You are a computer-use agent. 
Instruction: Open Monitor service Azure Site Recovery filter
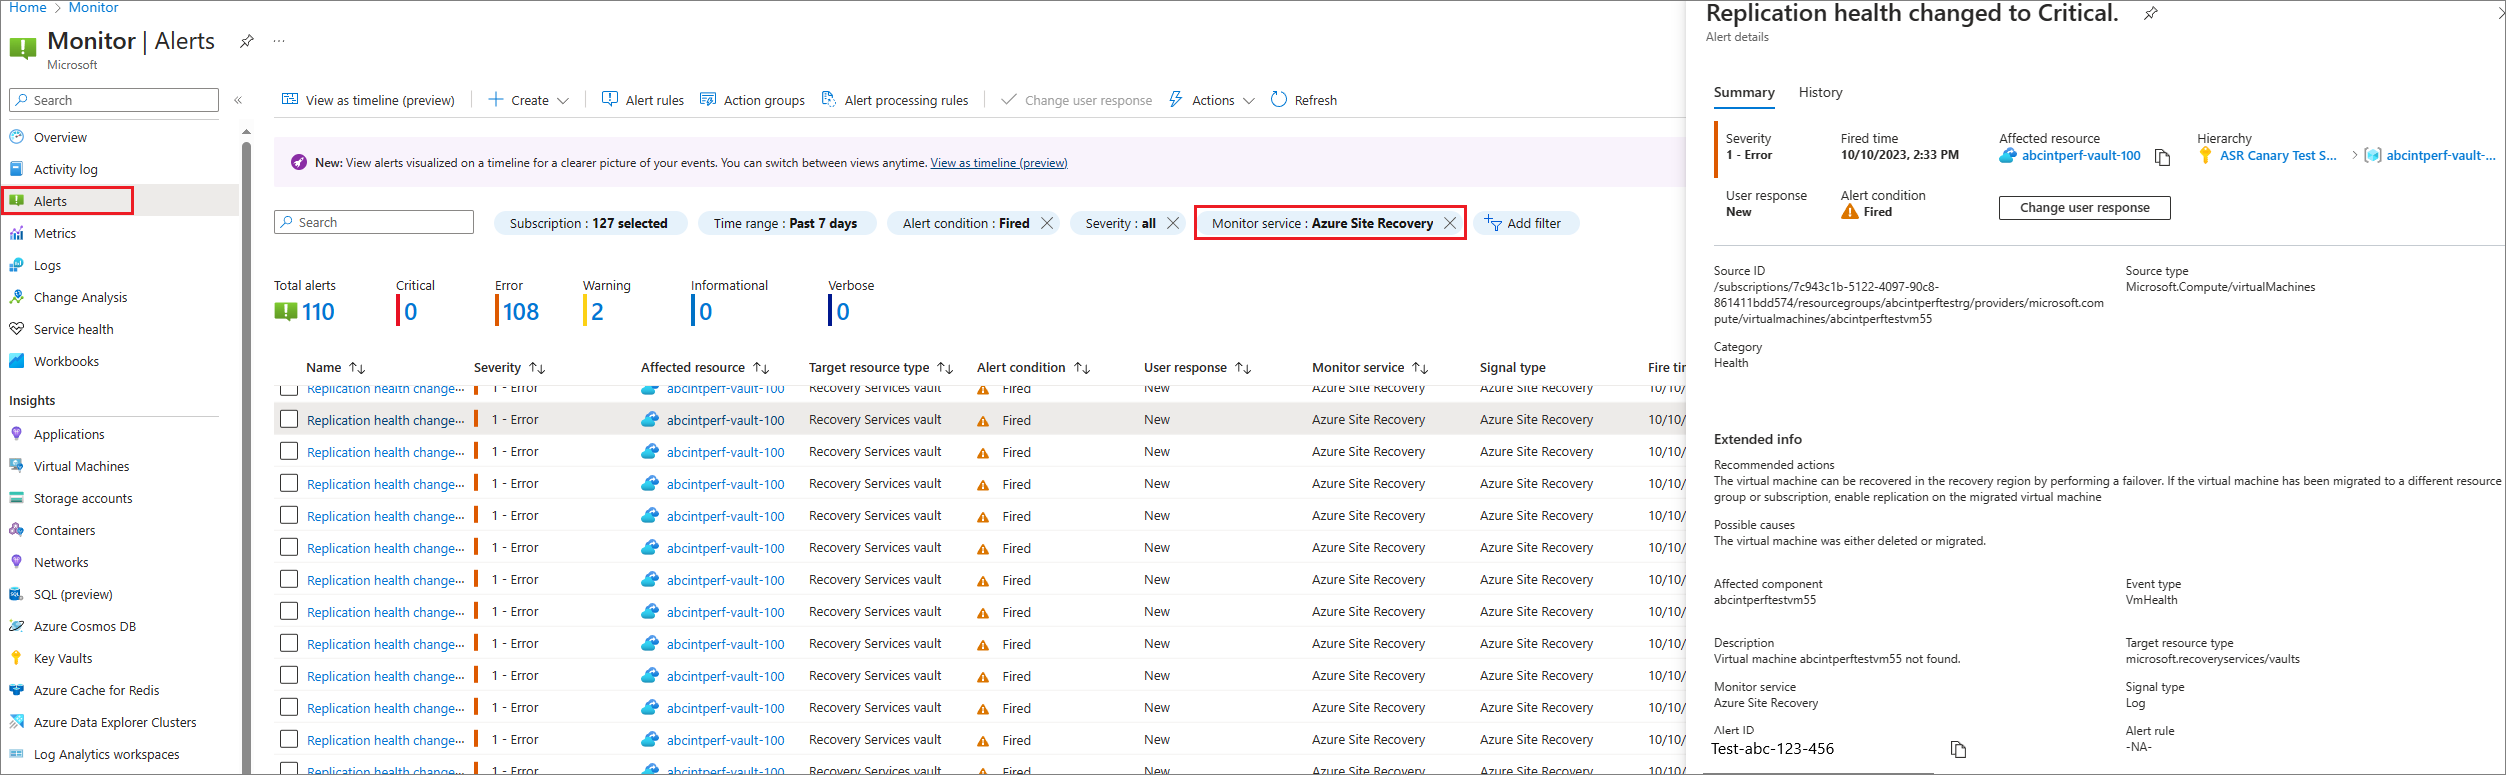pyautogui.click(x=1322, y=223)
